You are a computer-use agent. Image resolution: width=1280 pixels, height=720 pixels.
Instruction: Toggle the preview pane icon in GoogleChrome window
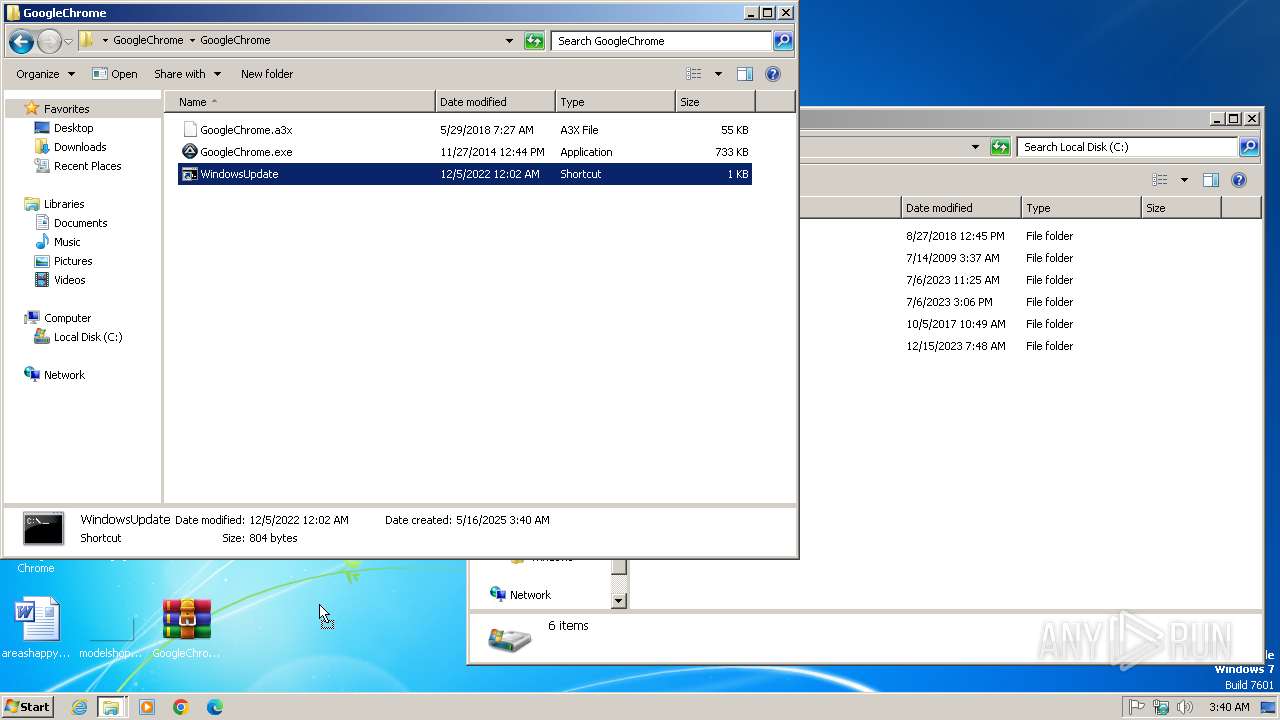click(x=744, y=74)
